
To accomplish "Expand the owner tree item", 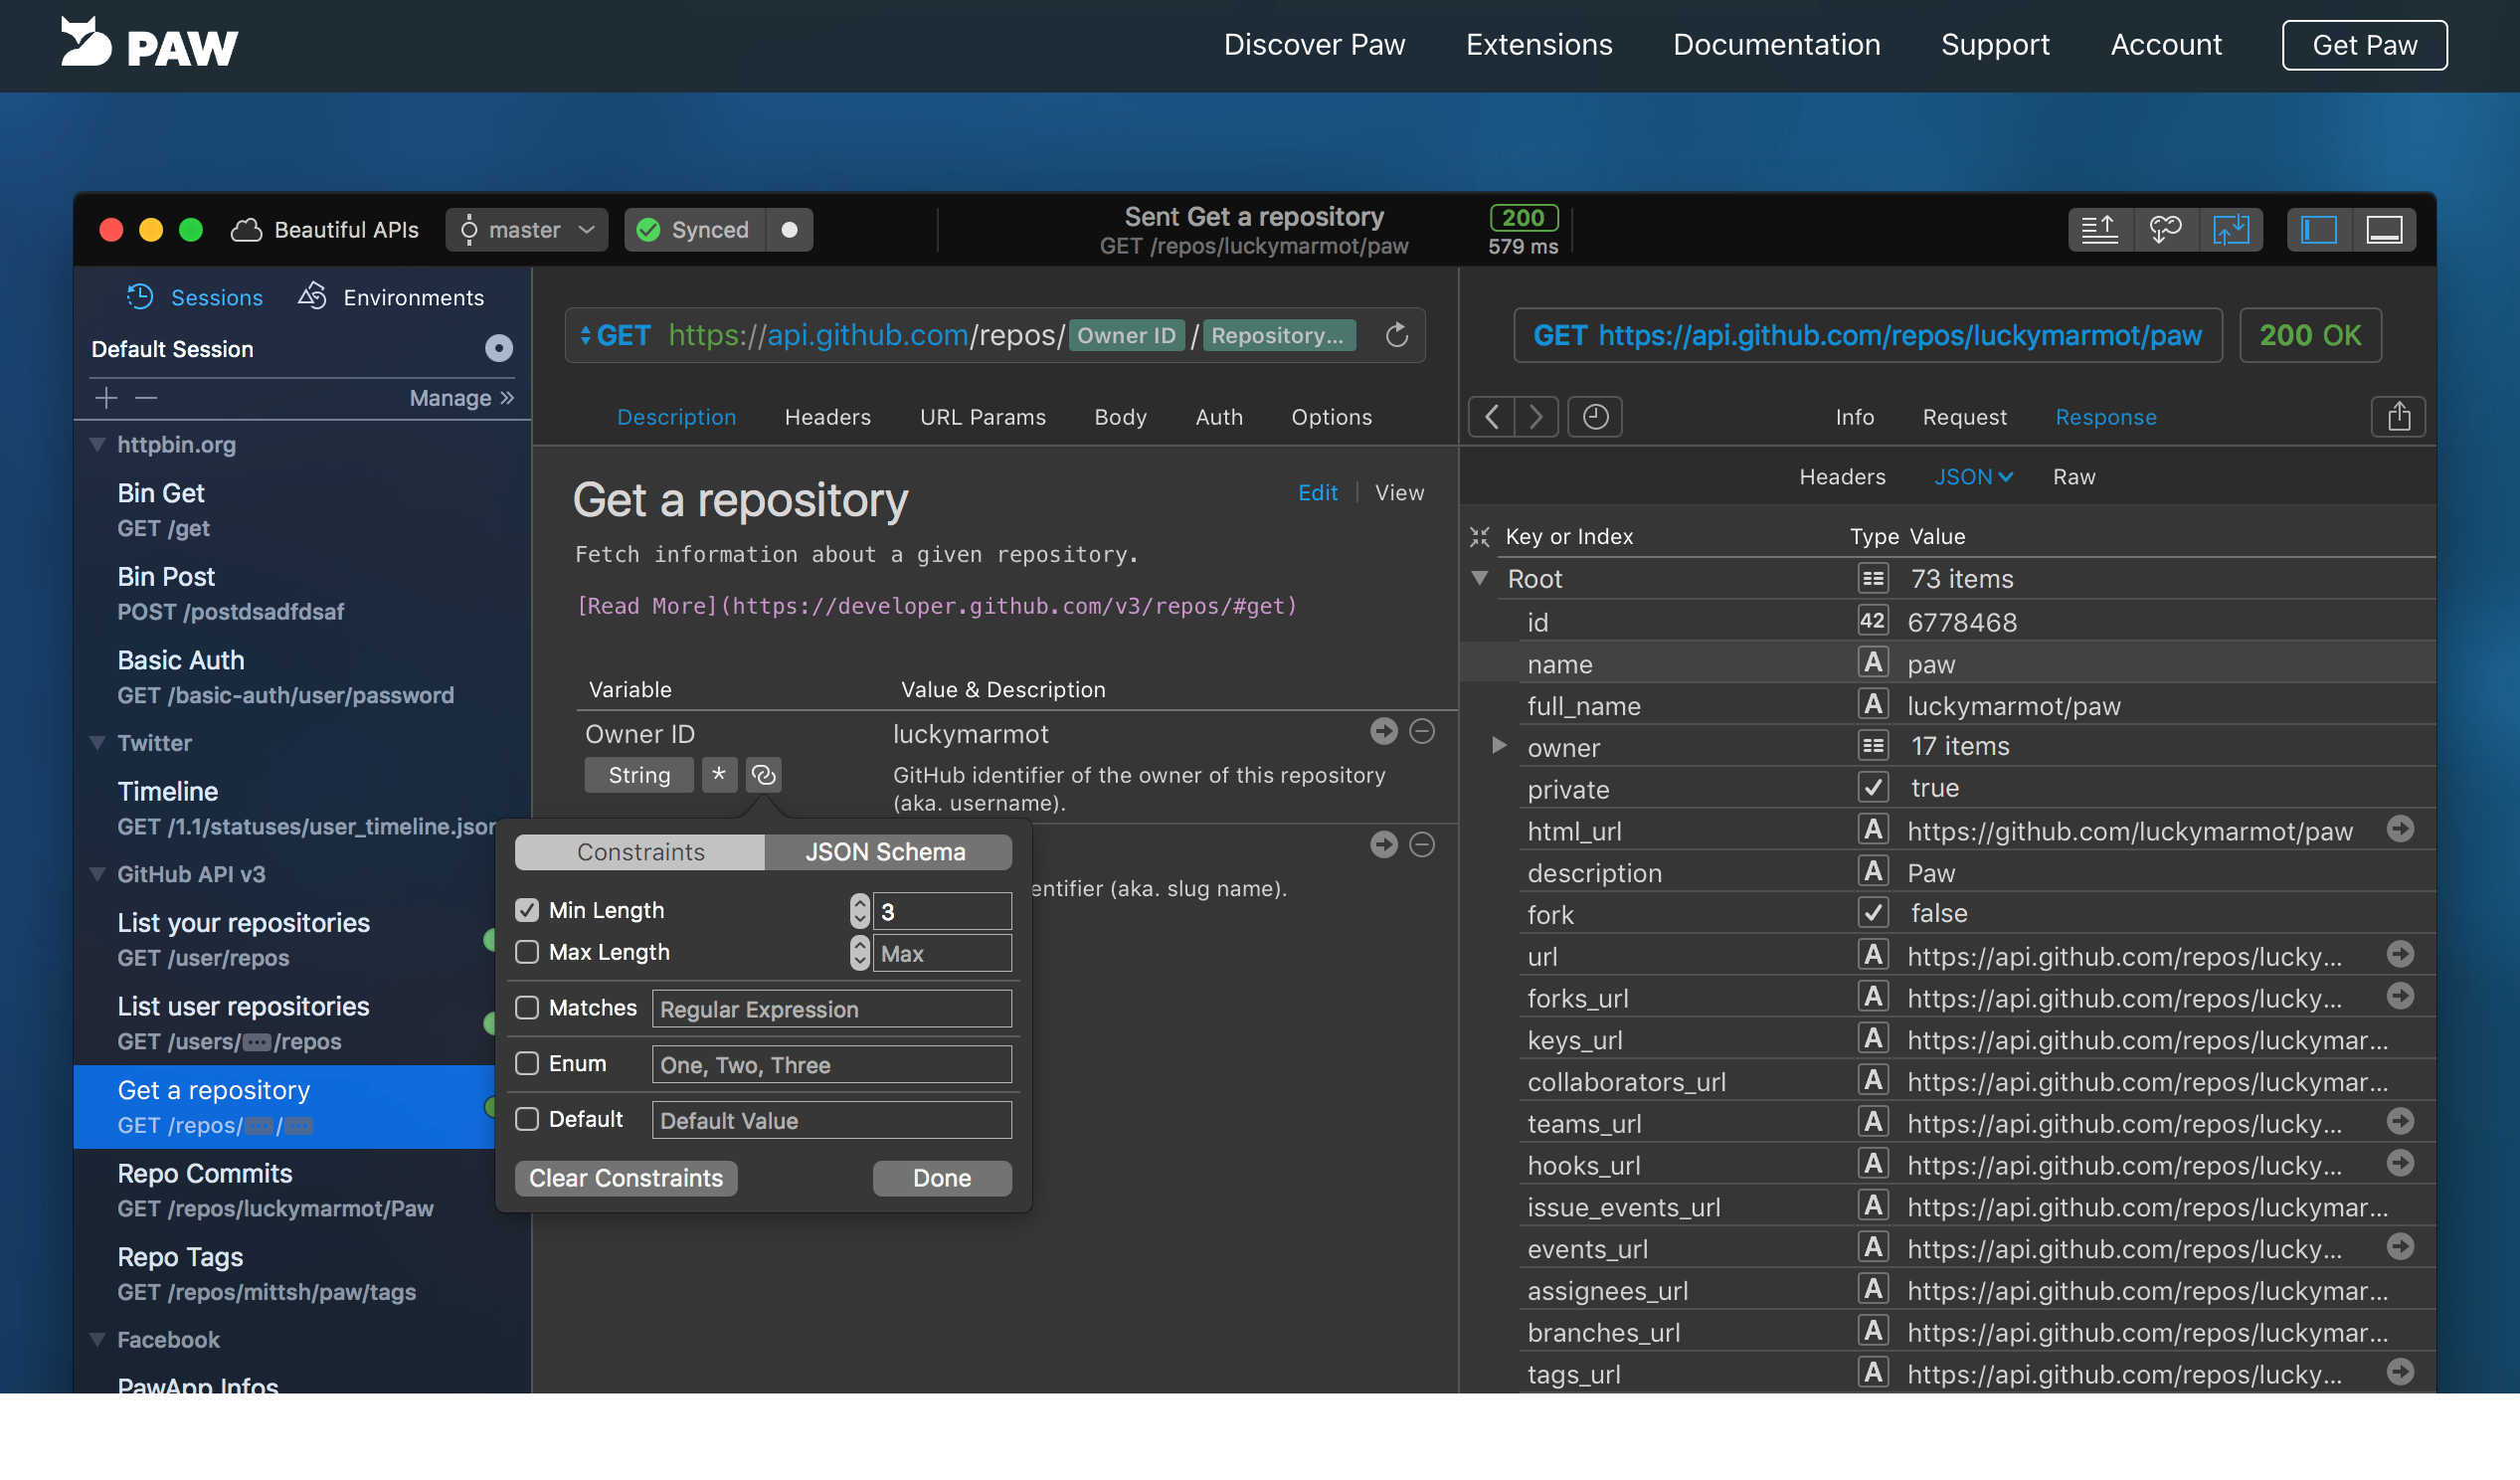I will click(x=1497, y=745).
